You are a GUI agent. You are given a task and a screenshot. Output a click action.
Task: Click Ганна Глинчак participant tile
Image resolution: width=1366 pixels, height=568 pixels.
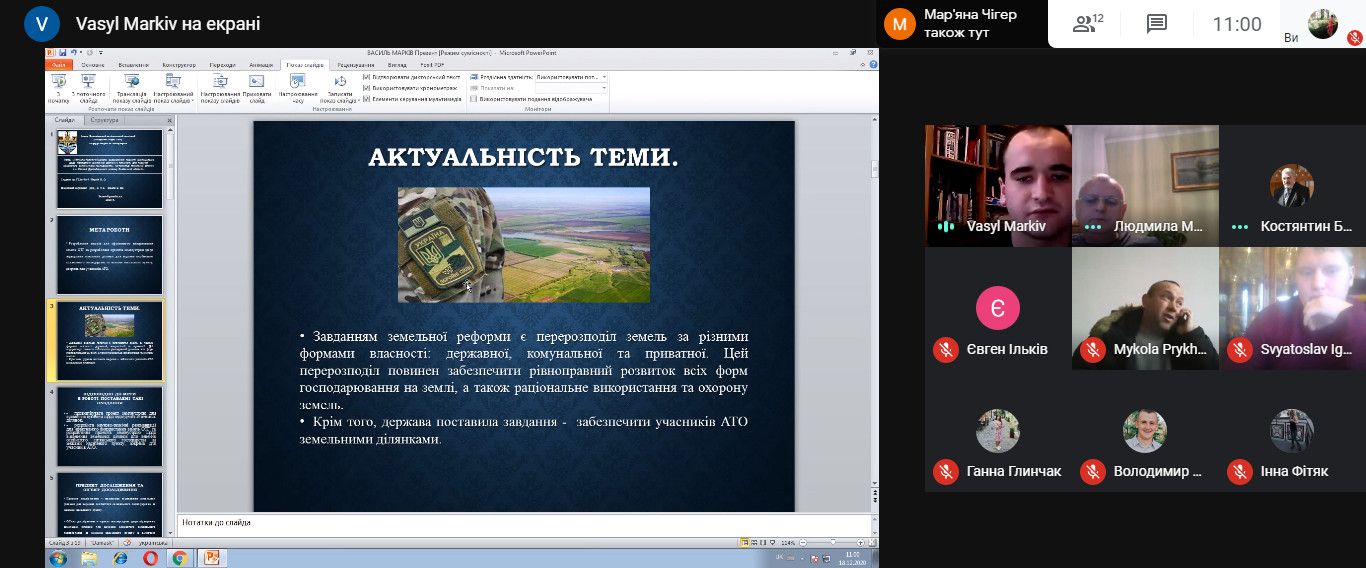pos(997,431)
